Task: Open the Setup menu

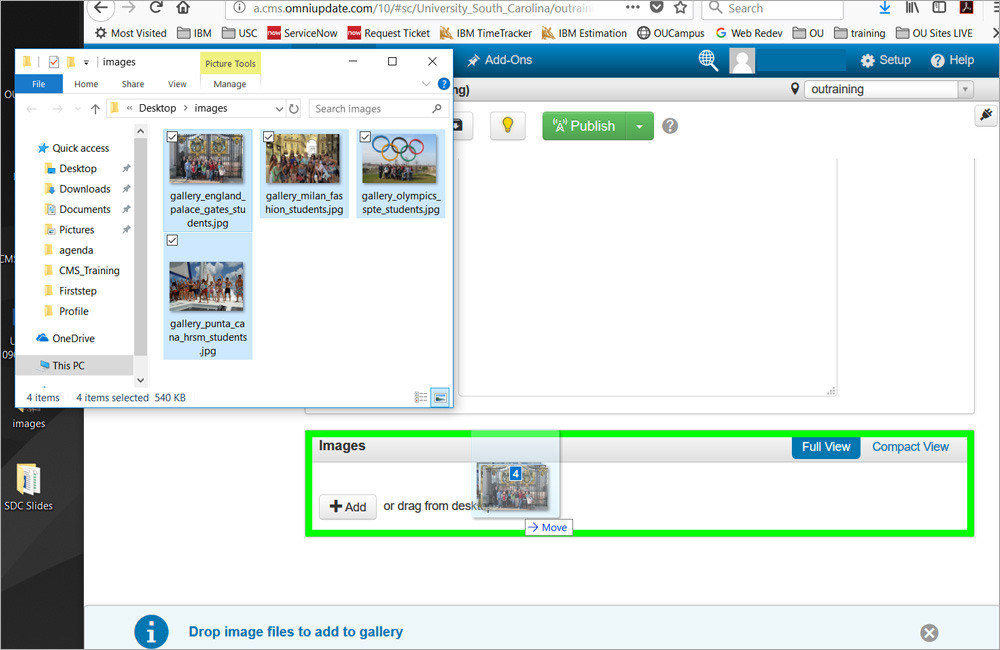Action: click(885, 61)
